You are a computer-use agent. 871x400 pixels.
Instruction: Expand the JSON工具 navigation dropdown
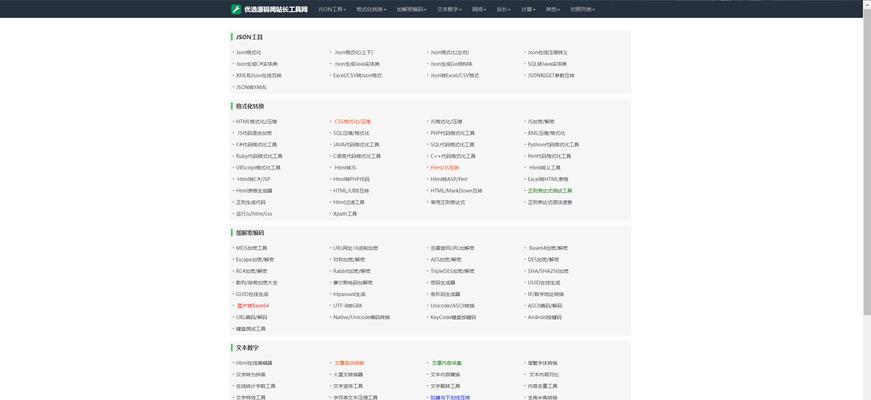click(x=332, y=9)
